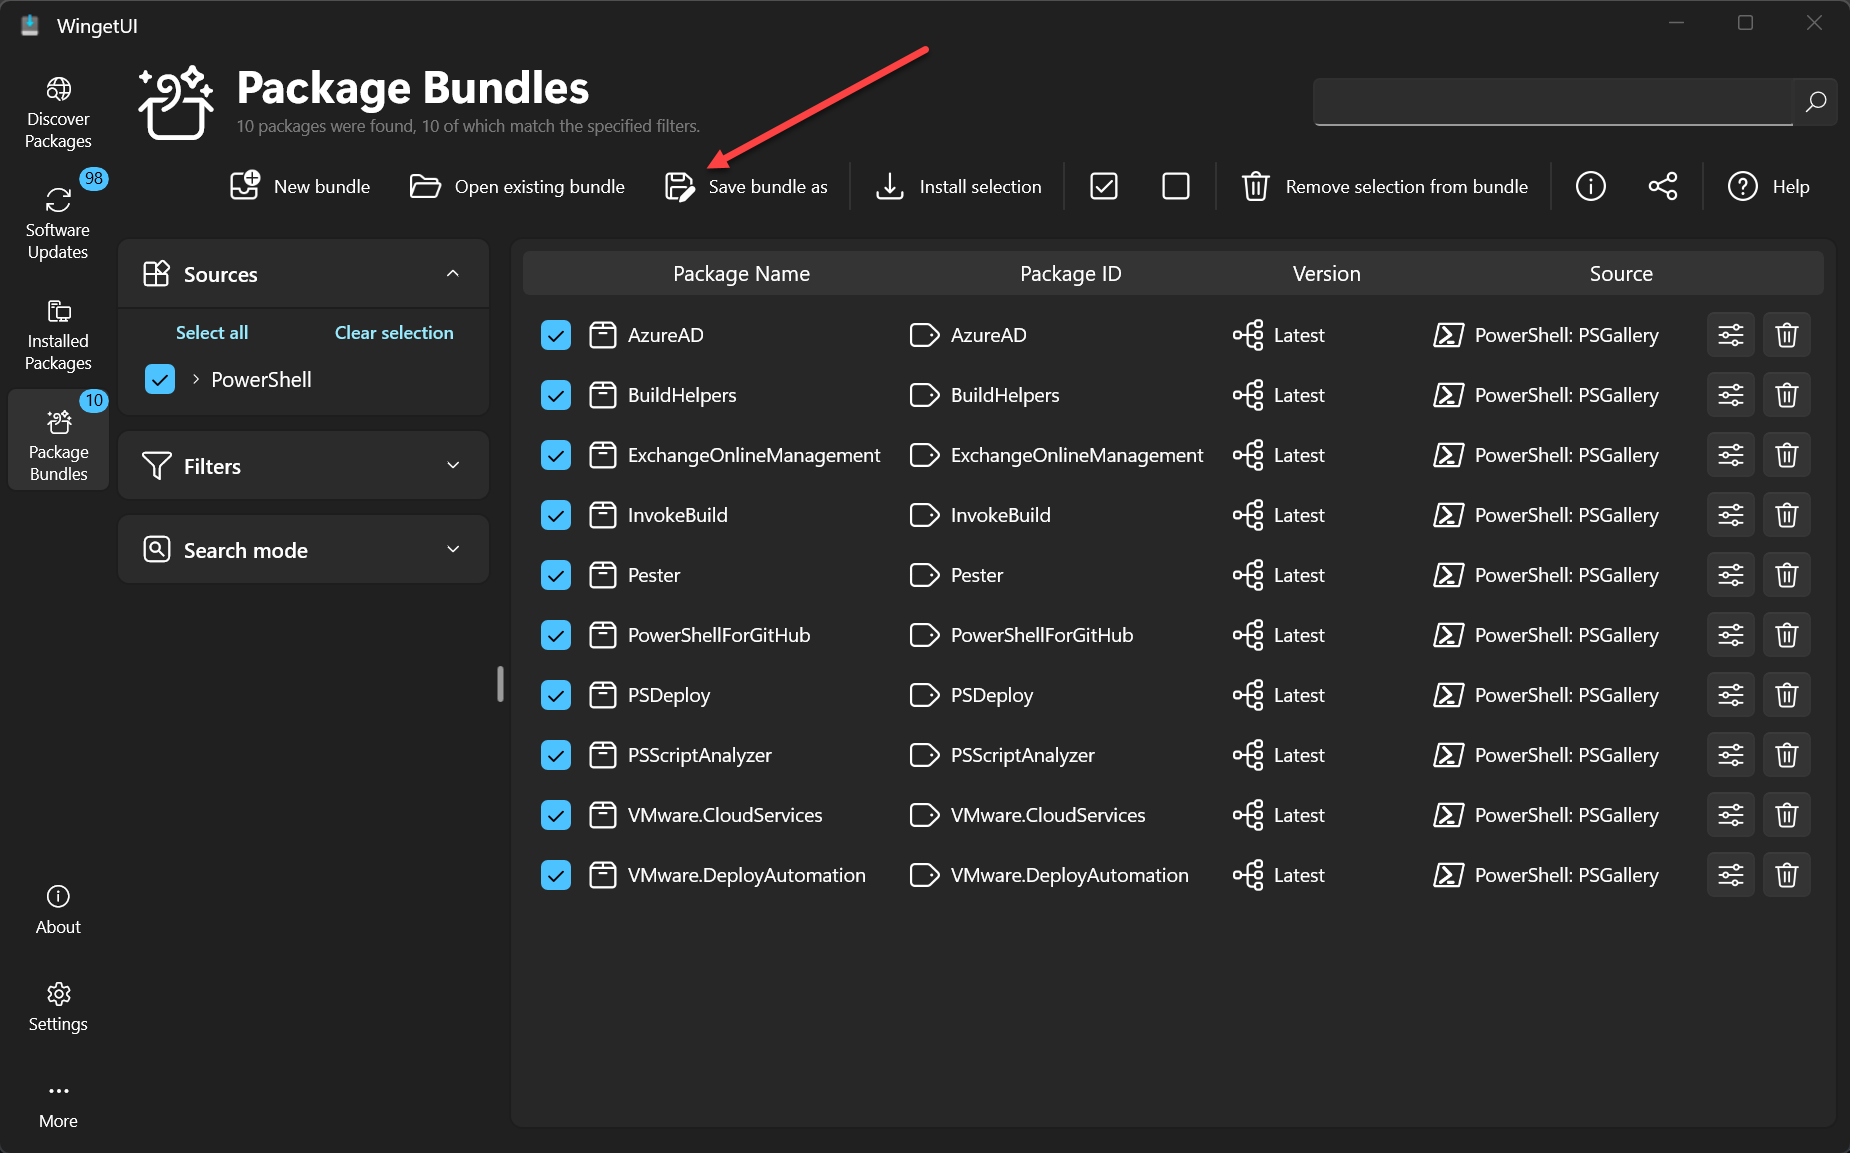Uncheck the VMware.DeployAutomation checkbox
The height and width of the screenshot is (1153, 1850).
click(556, 875)
